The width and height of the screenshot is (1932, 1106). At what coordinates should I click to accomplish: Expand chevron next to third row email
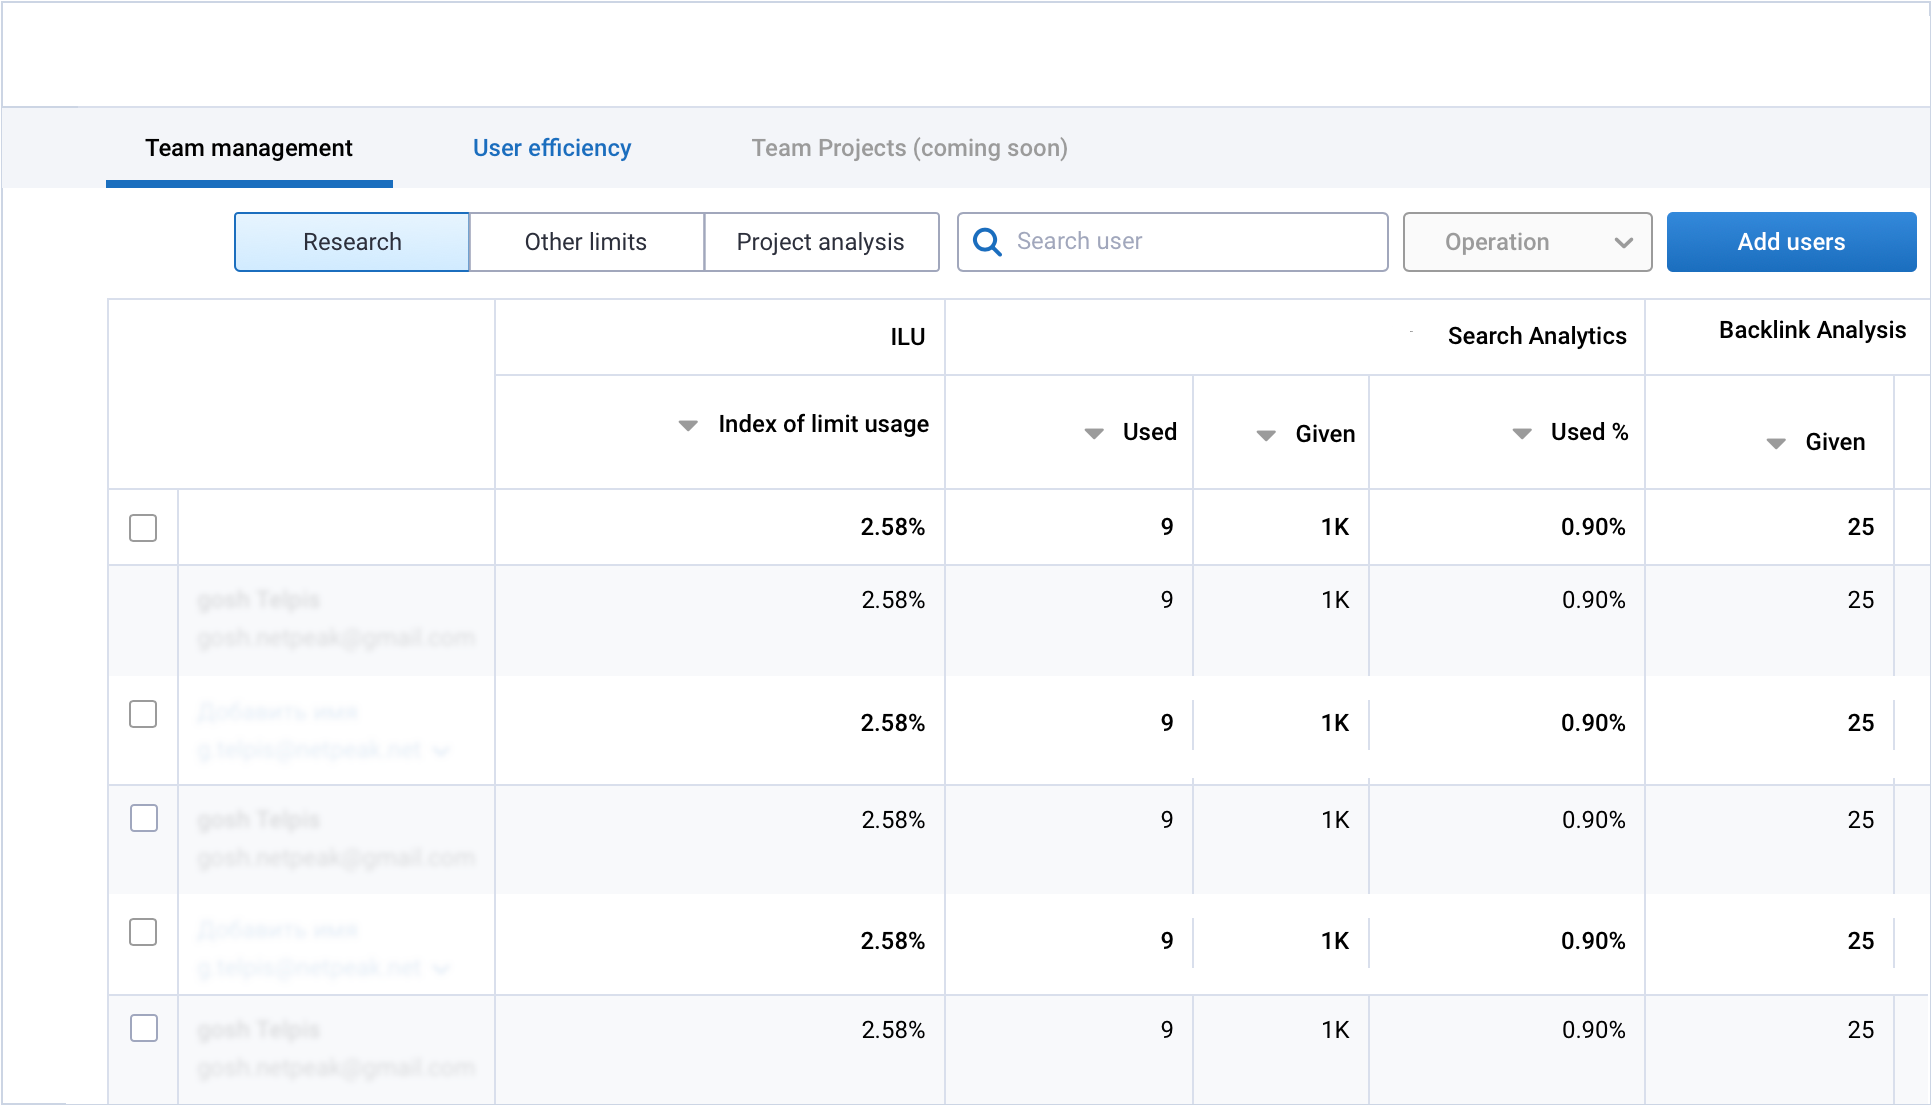(x=442, y=751)
